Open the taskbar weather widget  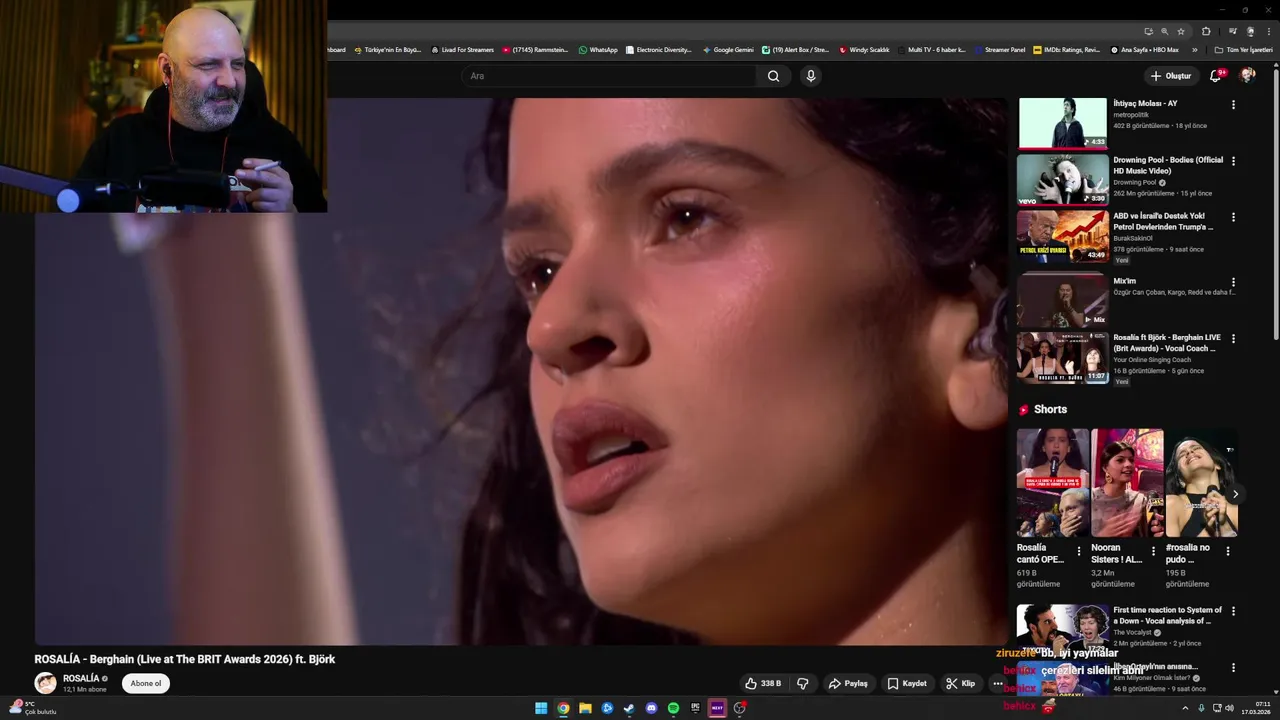click(x=32, y=708)
